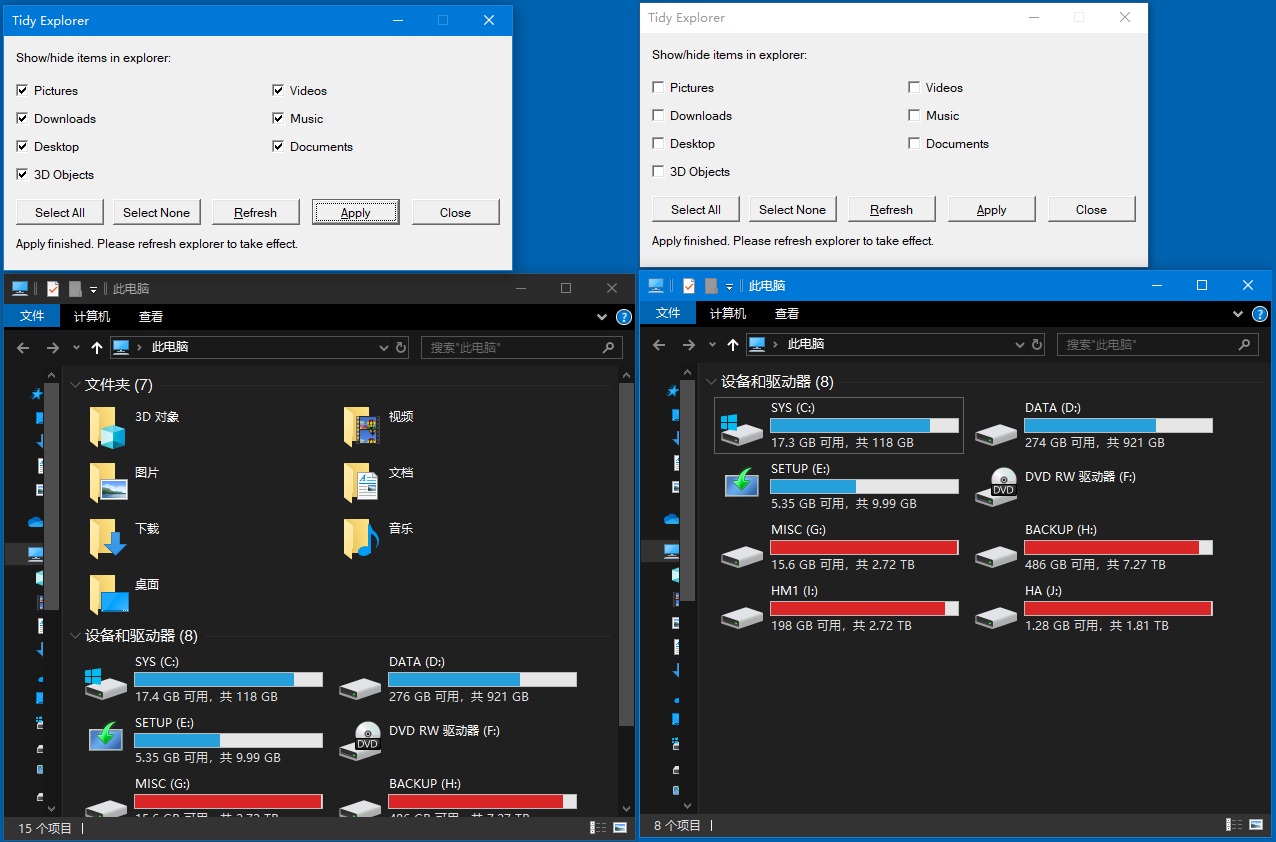The width and height of the screenshot is (1276, 842).
Task: Expand ribbon chevron in left explorer
Action: click(x=602, y=317)
